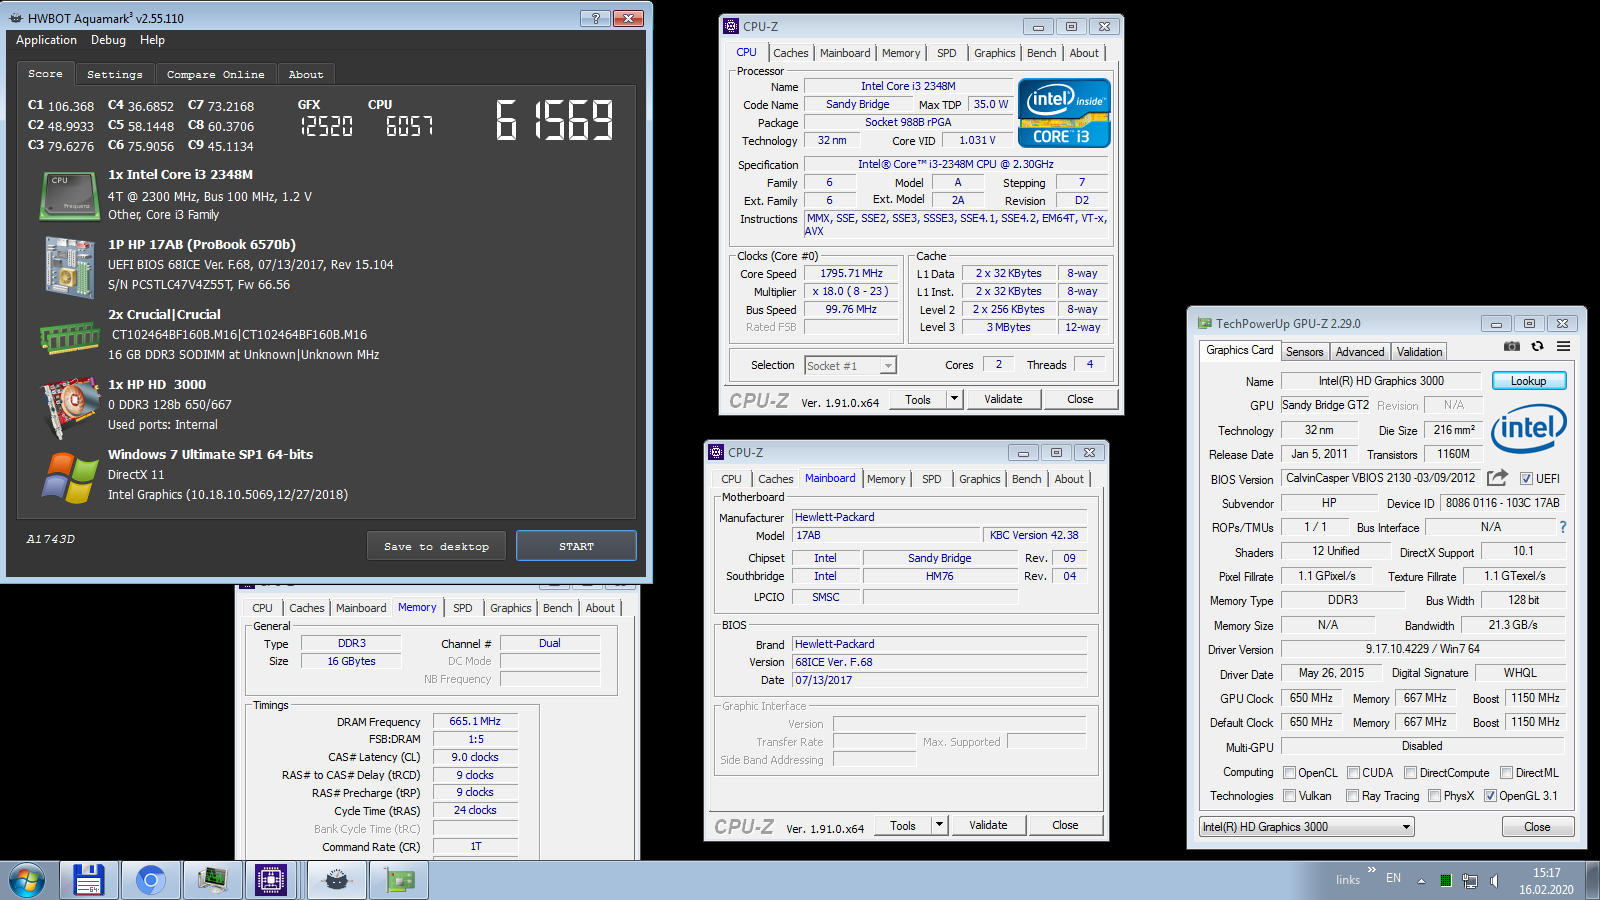
Task: Open the Windows Start button
Action: click(x=27, y=881)
